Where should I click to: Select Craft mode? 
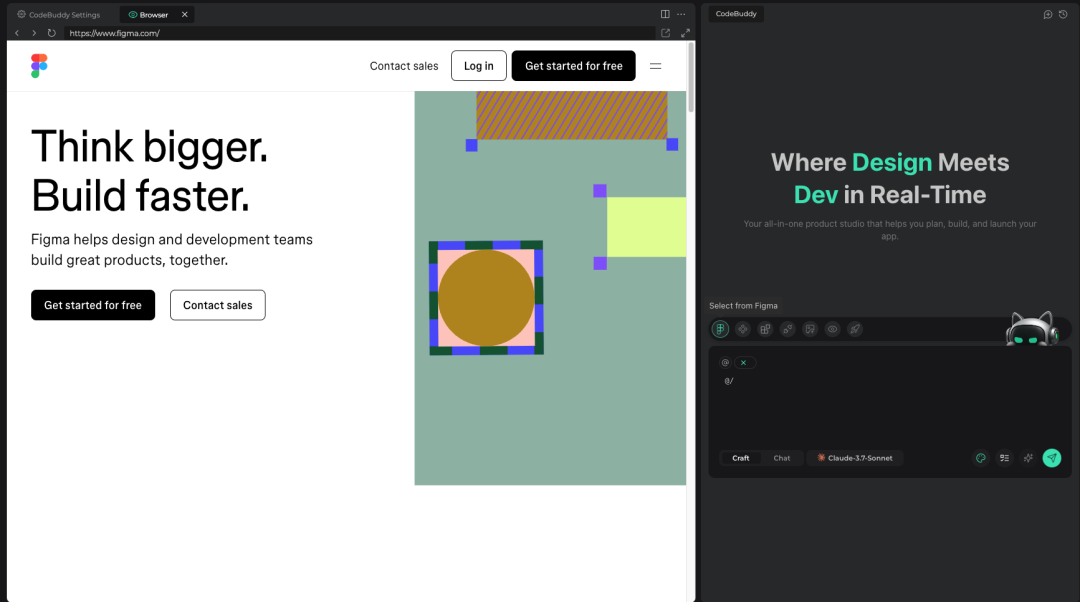click(740, 458)
